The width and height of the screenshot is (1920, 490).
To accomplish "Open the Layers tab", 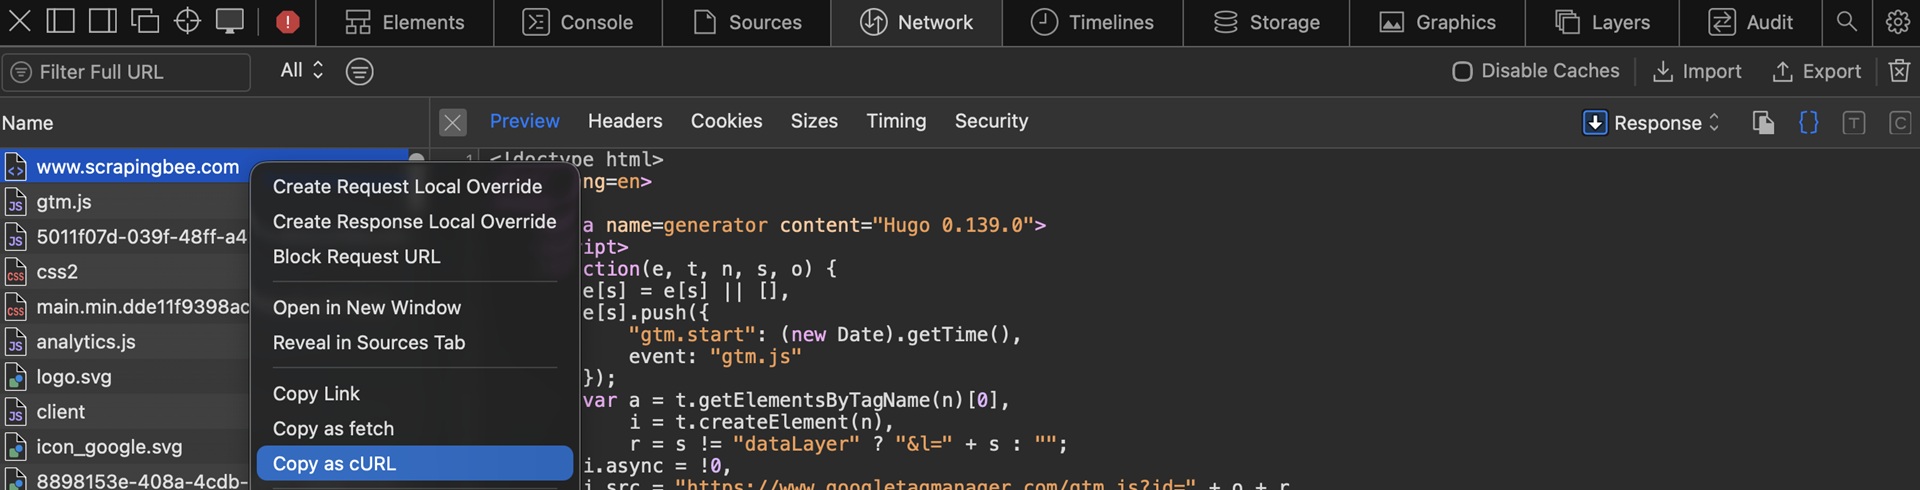I will (x=1602, y=22).
